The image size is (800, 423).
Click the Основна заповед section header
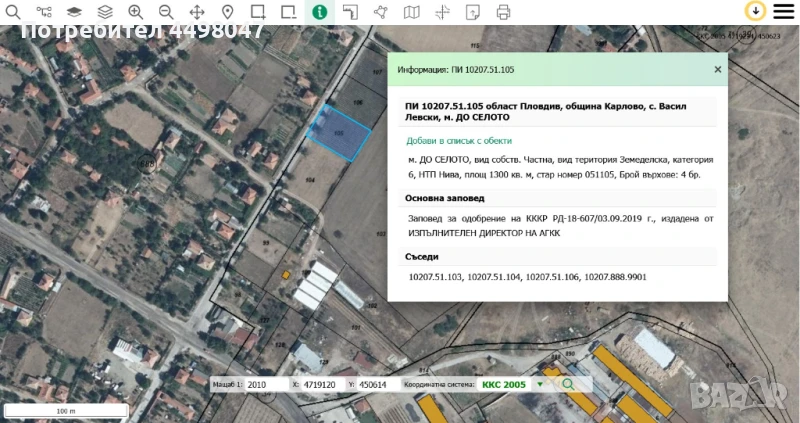tap(438, 197)
